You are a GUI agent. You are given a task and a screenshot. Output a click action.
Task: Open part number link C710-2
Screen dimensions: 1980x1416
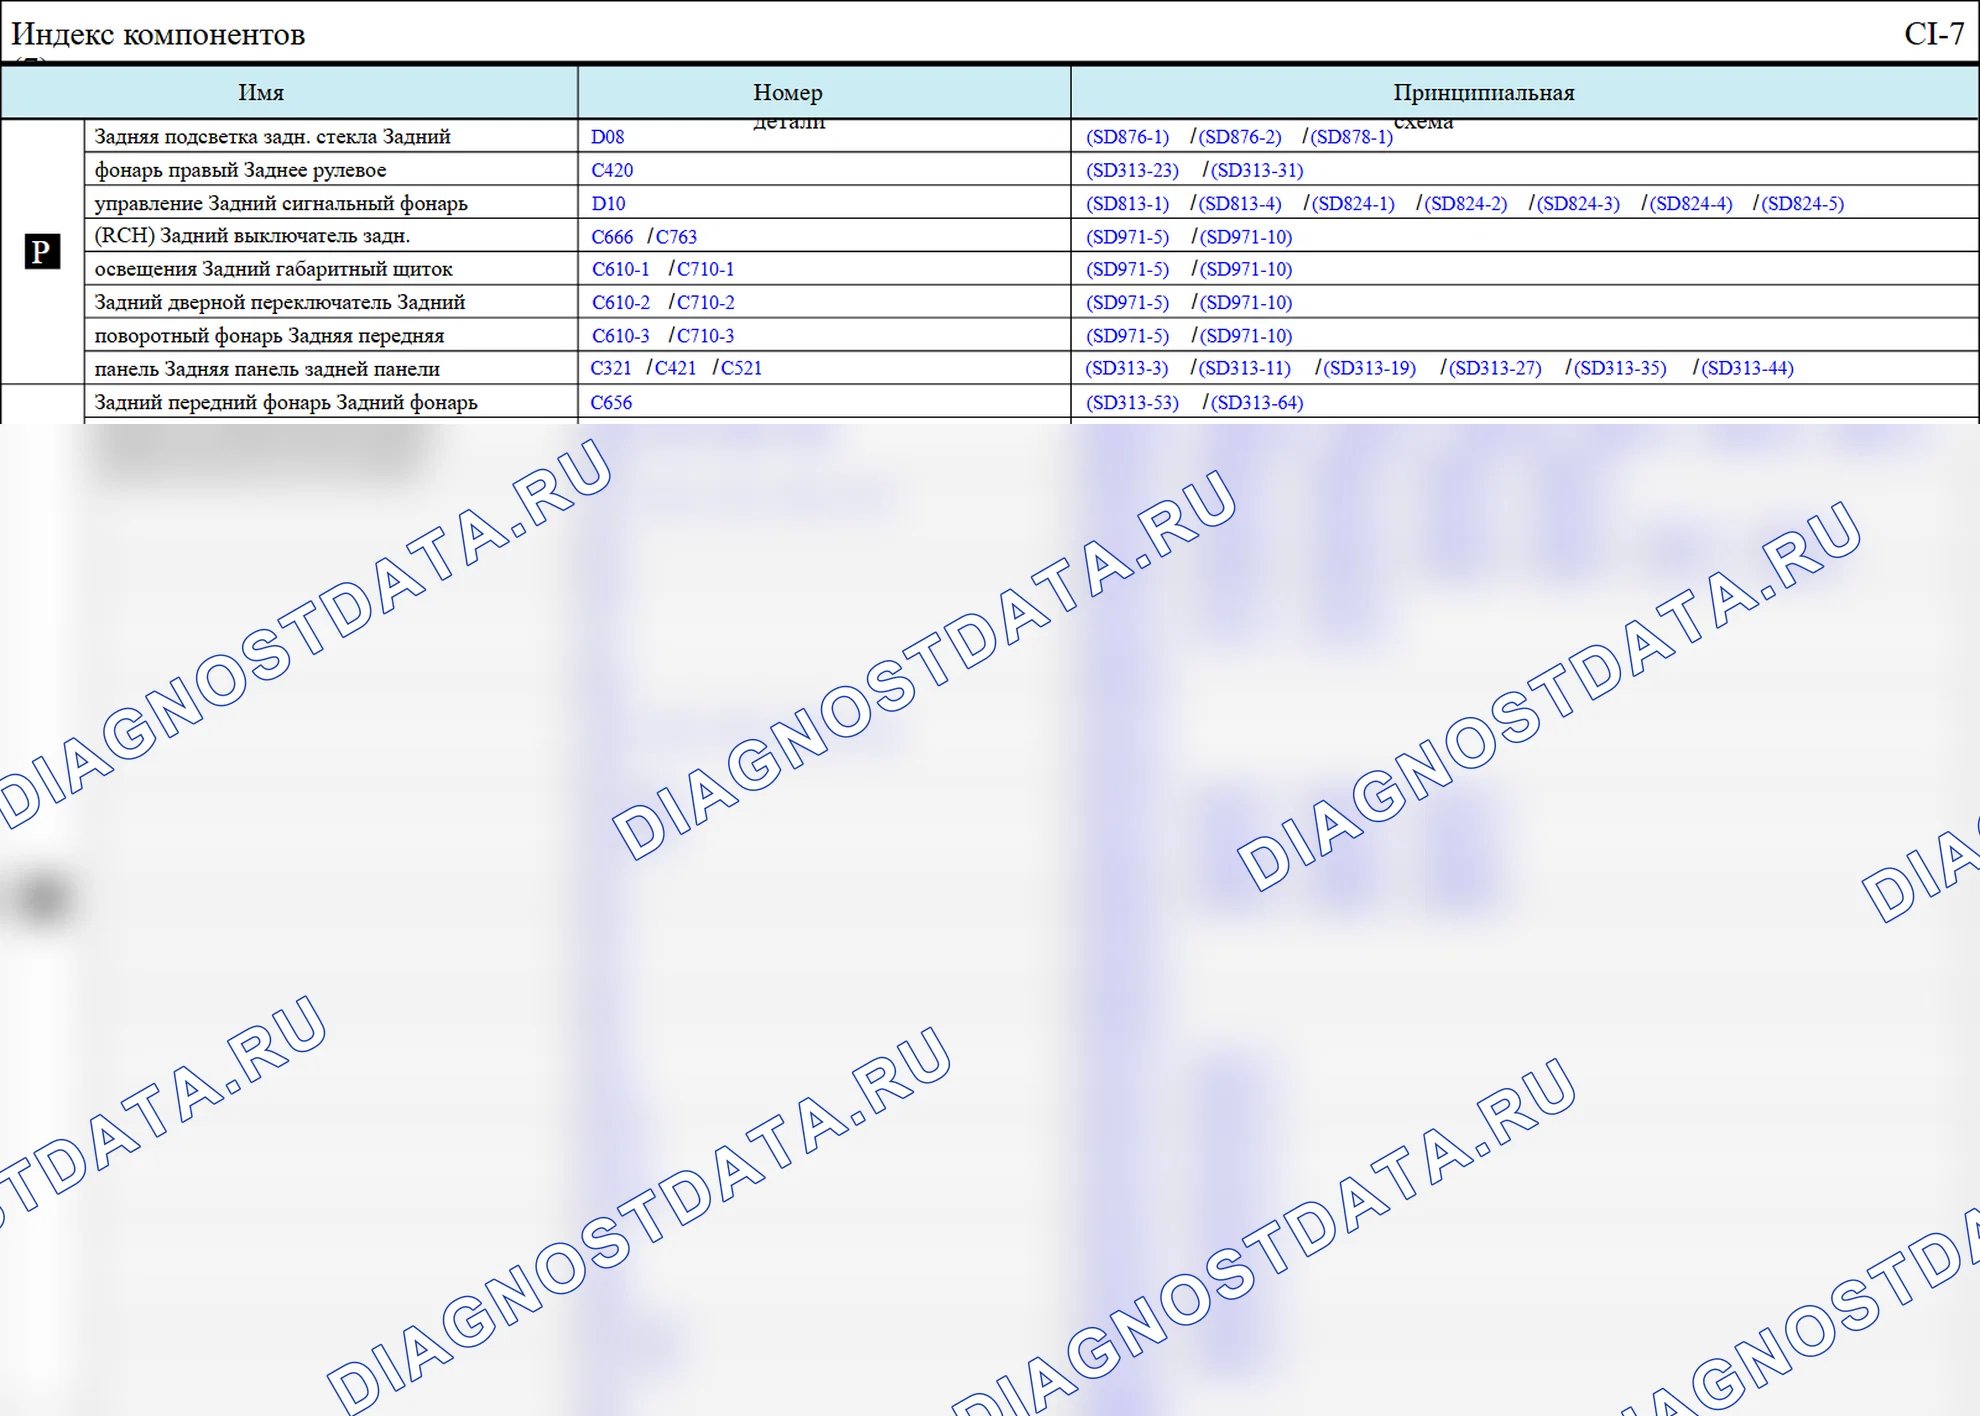point(705,302)
